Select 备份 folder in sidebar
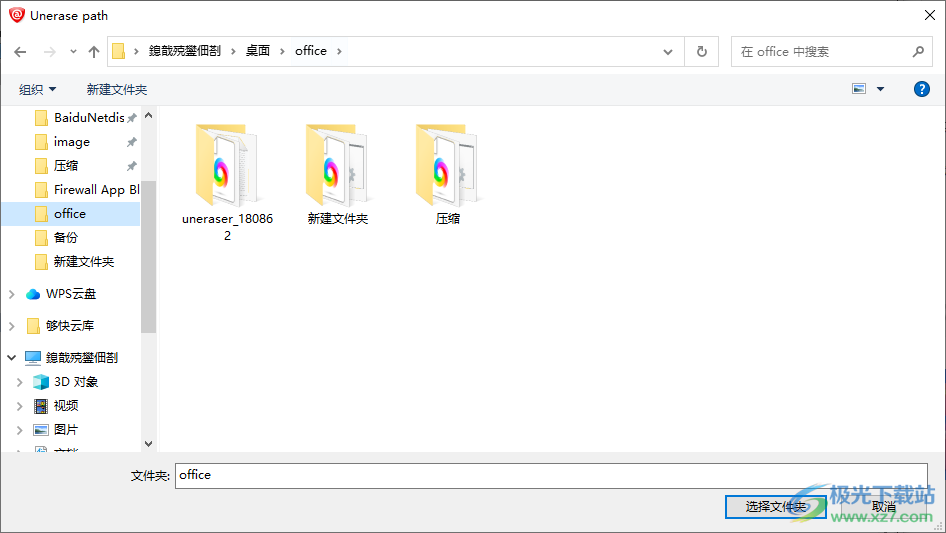This screenshot has width=946, height=533. pyautogui.click(x=66, y=238)
